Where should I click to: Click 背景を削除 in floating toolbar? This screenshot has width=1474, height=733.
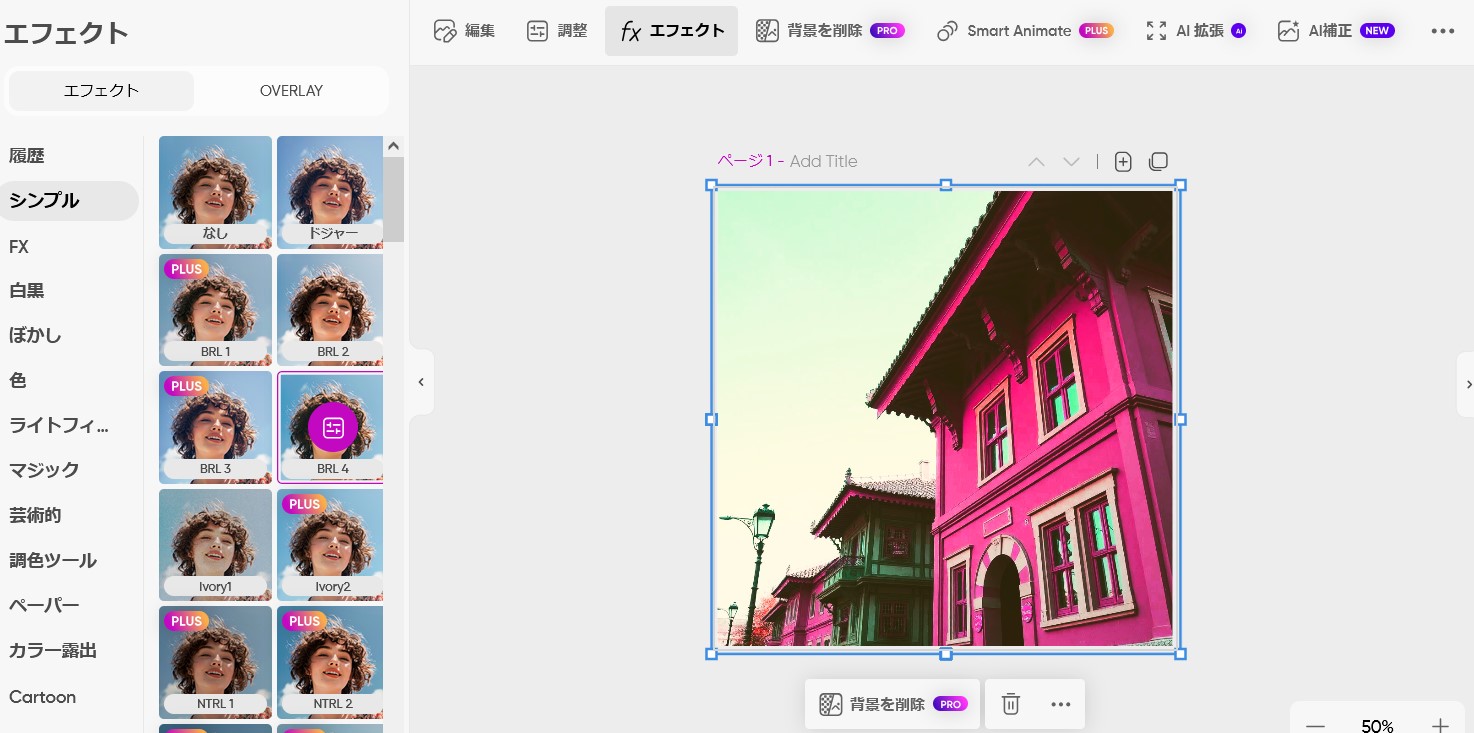892,704
